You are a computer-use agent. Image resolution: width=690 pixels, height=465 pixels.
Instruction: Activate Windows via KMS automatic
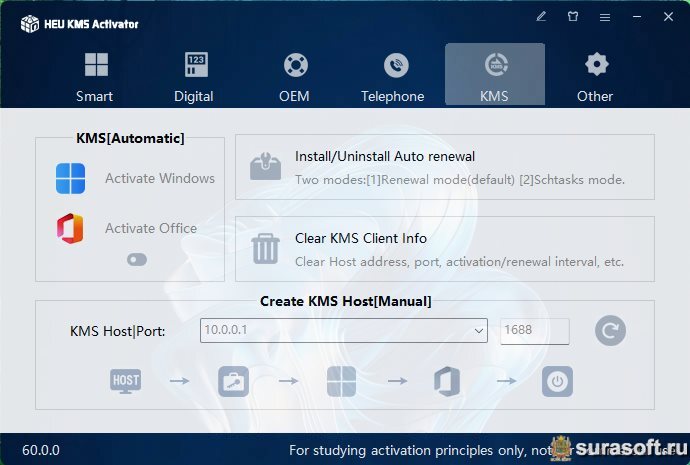click(160, 178)
